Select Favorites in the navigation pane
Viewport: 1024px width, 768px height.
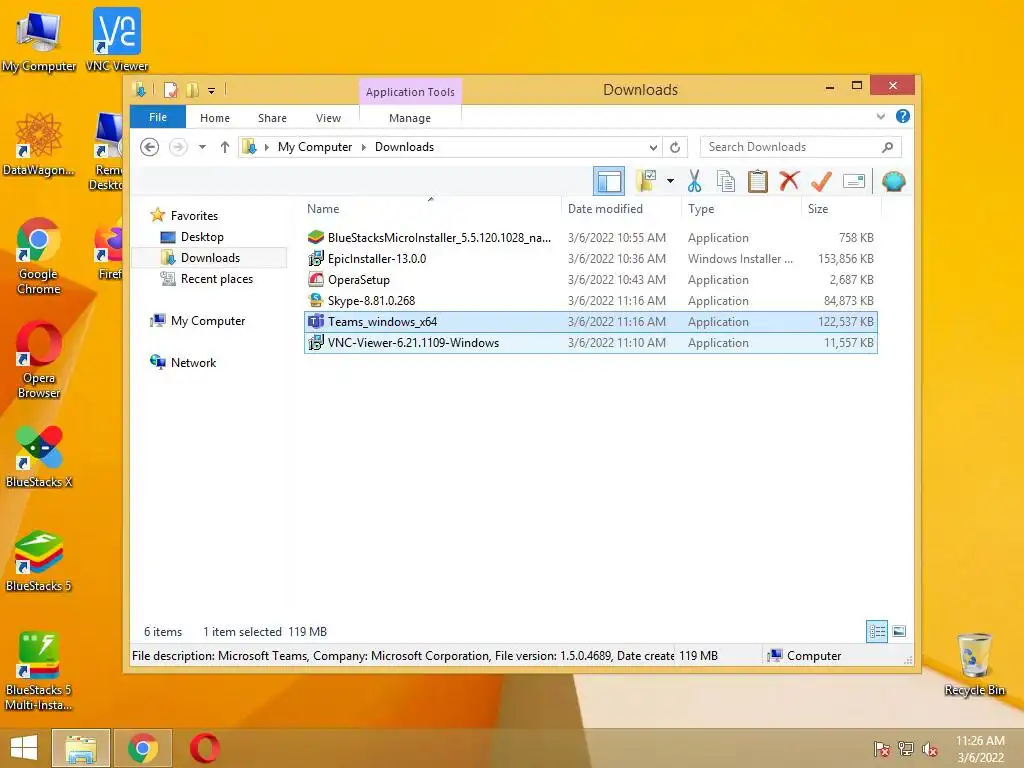(194, 216)
